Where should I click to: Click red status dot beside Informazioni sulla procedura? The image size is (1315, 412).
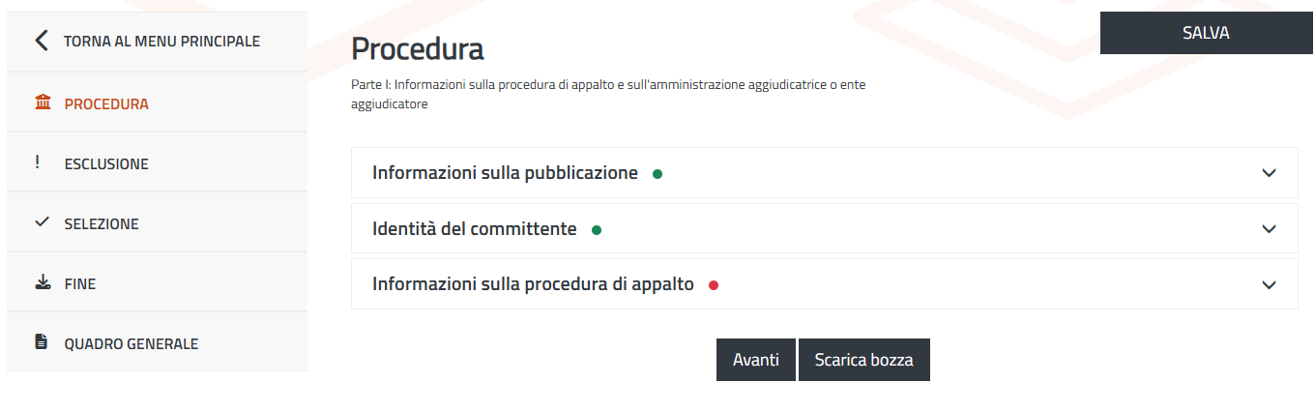(x=713, y=285)
